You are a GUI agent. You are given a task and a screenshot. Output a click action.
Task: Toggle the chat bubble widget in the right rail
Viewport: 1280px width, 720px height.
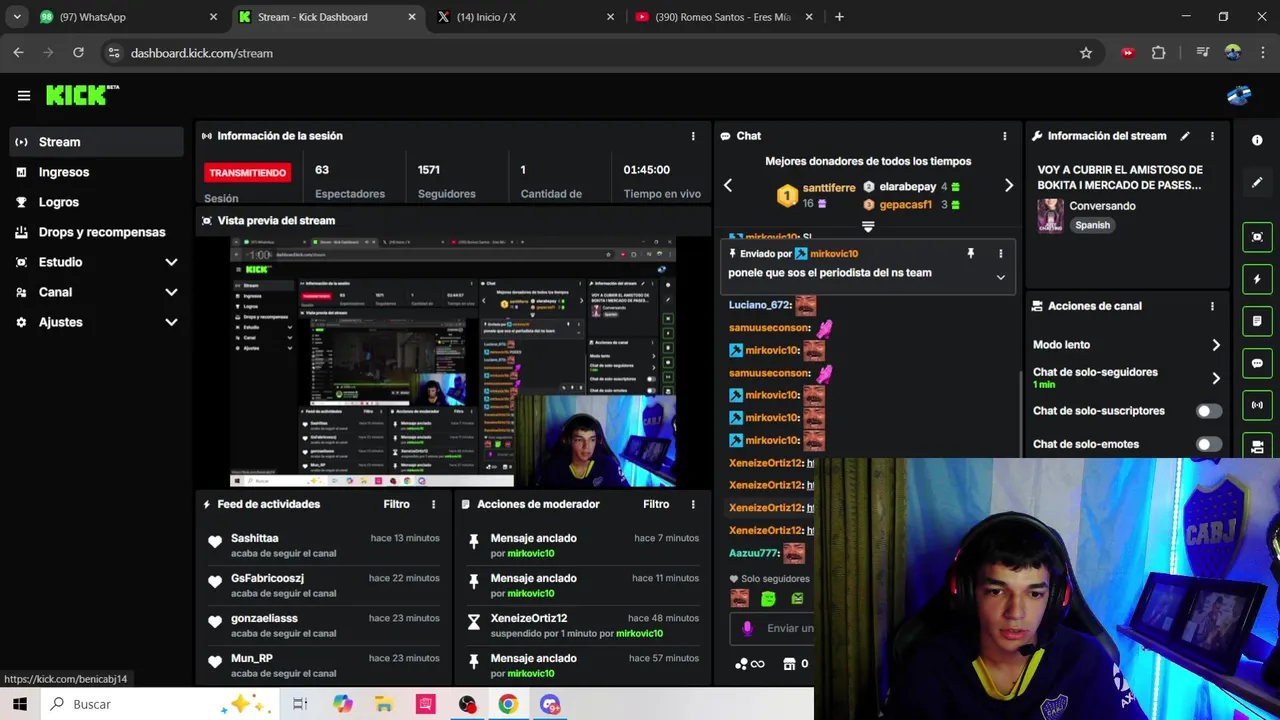click(x=1257, y=363)
